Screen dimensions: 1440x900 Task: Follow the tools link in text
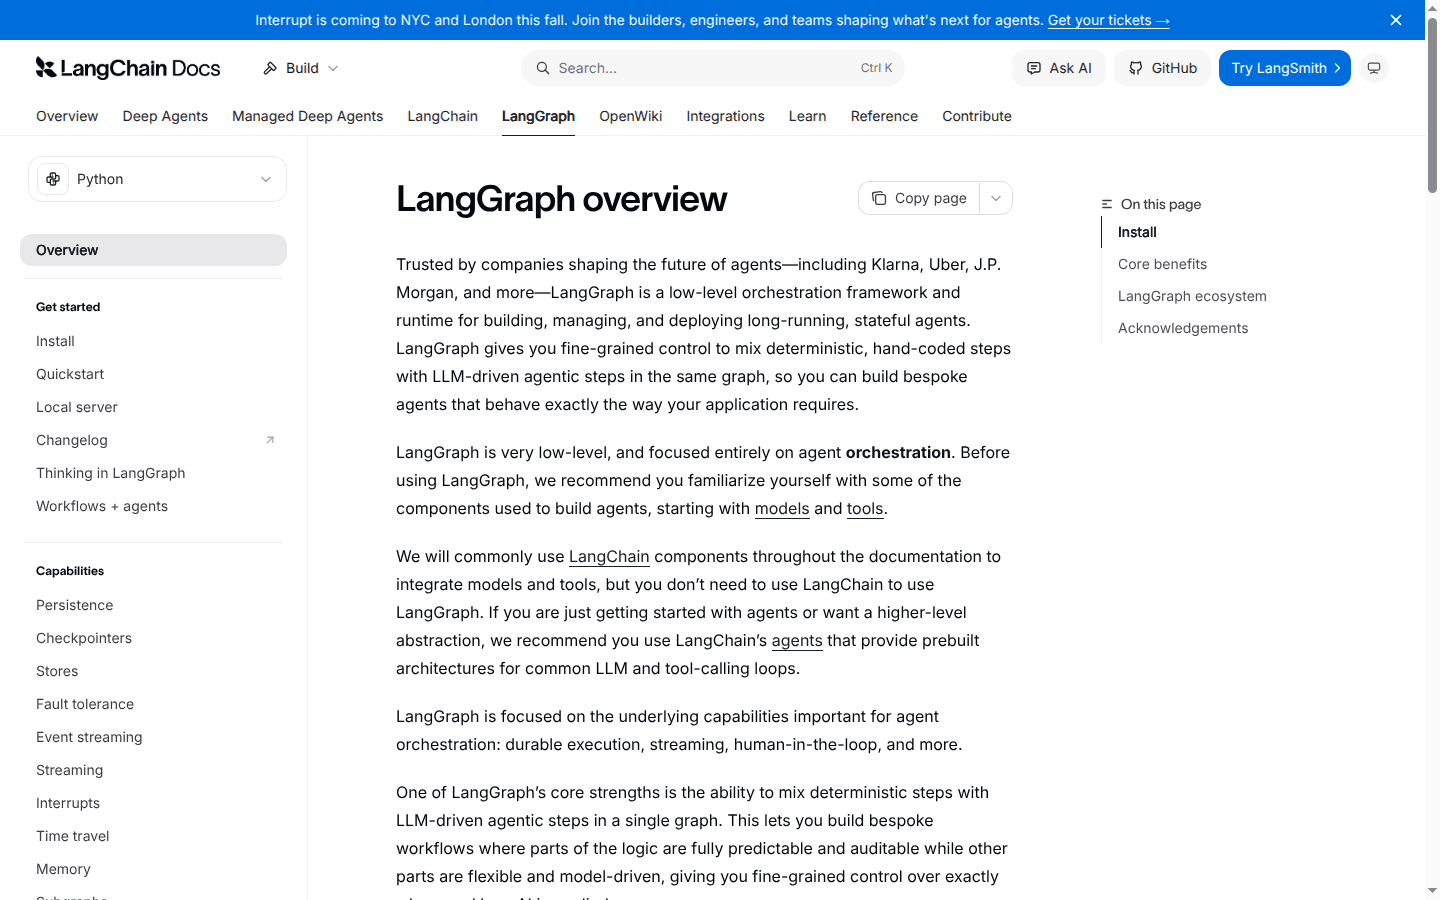[x=865, y=508]
